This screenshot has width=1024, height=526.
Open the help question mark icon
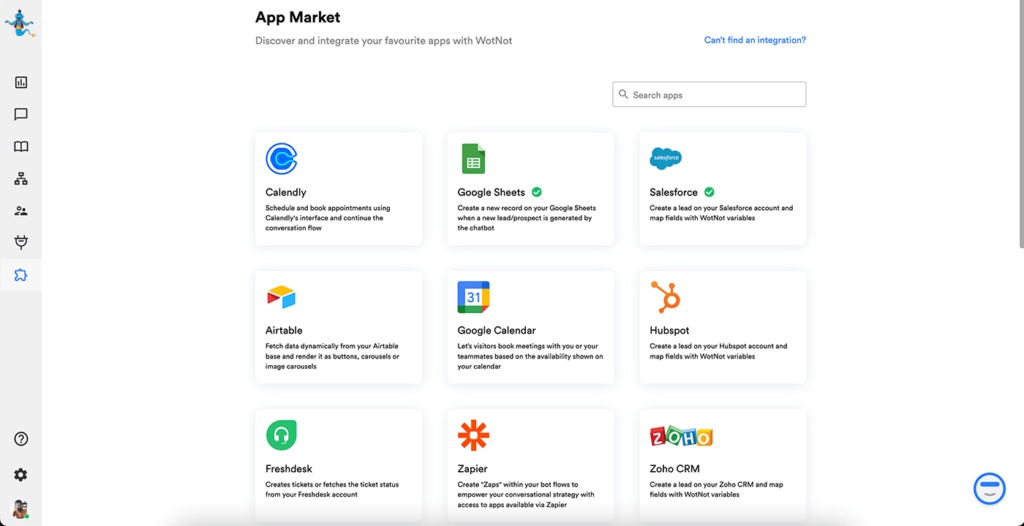[20, 439]
